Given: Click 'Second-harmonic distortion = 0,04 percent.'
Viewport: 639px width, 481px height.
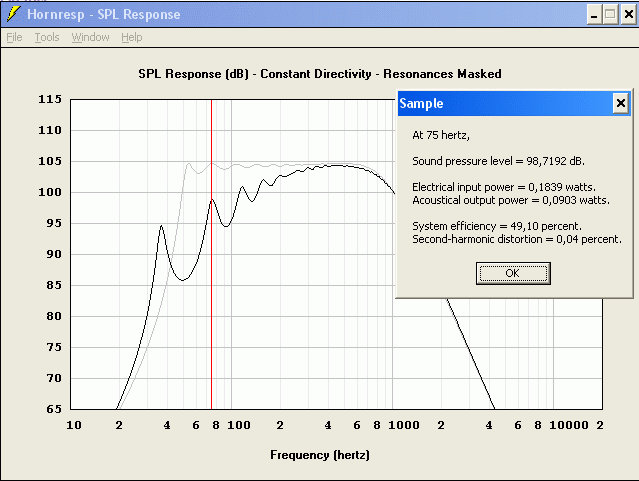Looking at the screenshot, I should pyautogui.click(x=517, y=239).
